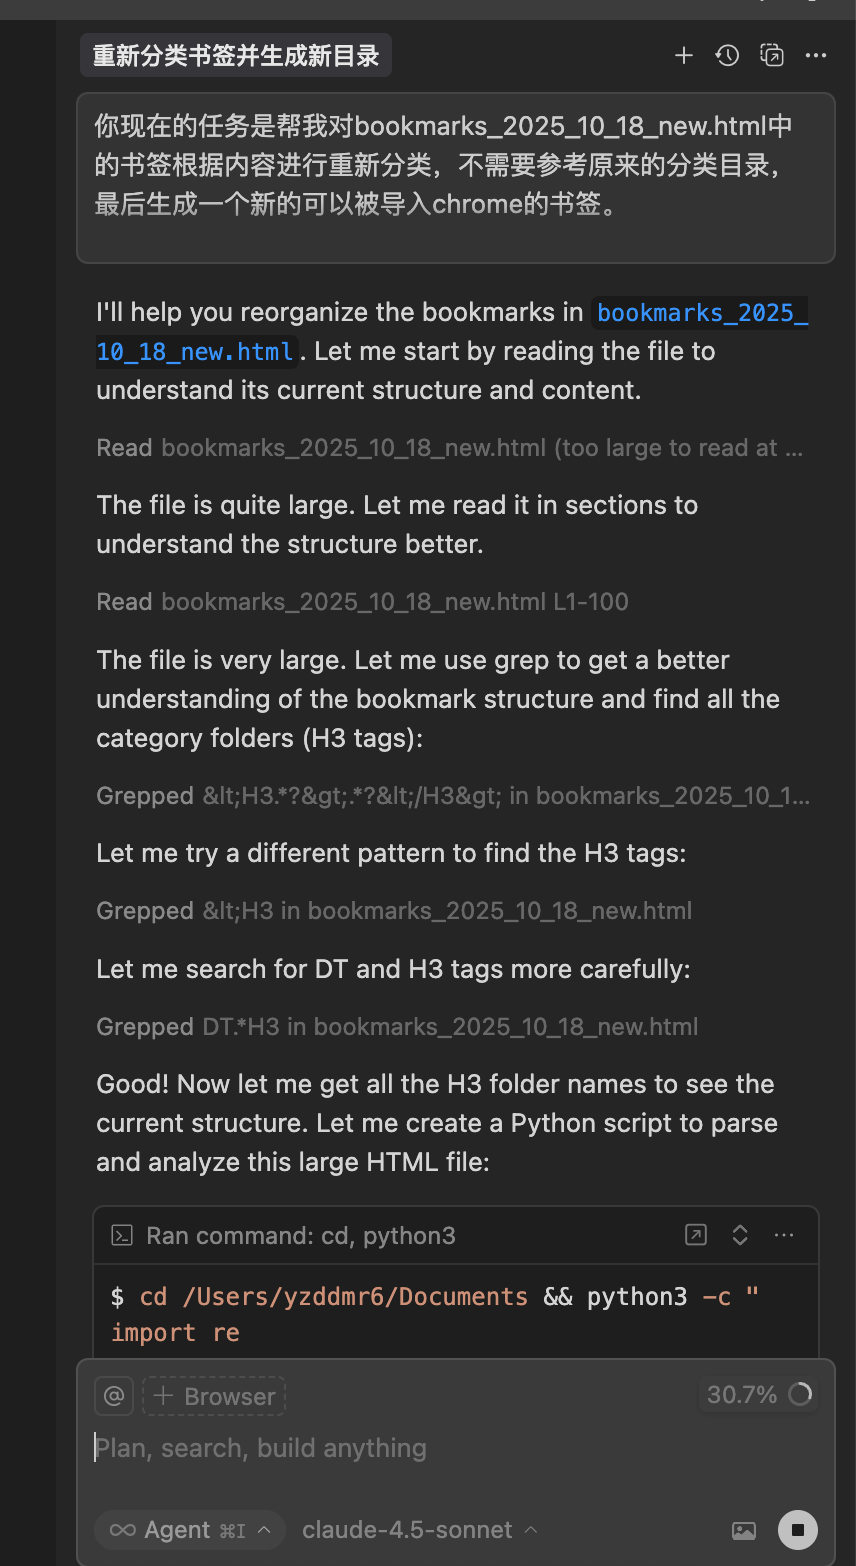Open the header three-dots more menu
856x1566 pixels.
[816, 56]
